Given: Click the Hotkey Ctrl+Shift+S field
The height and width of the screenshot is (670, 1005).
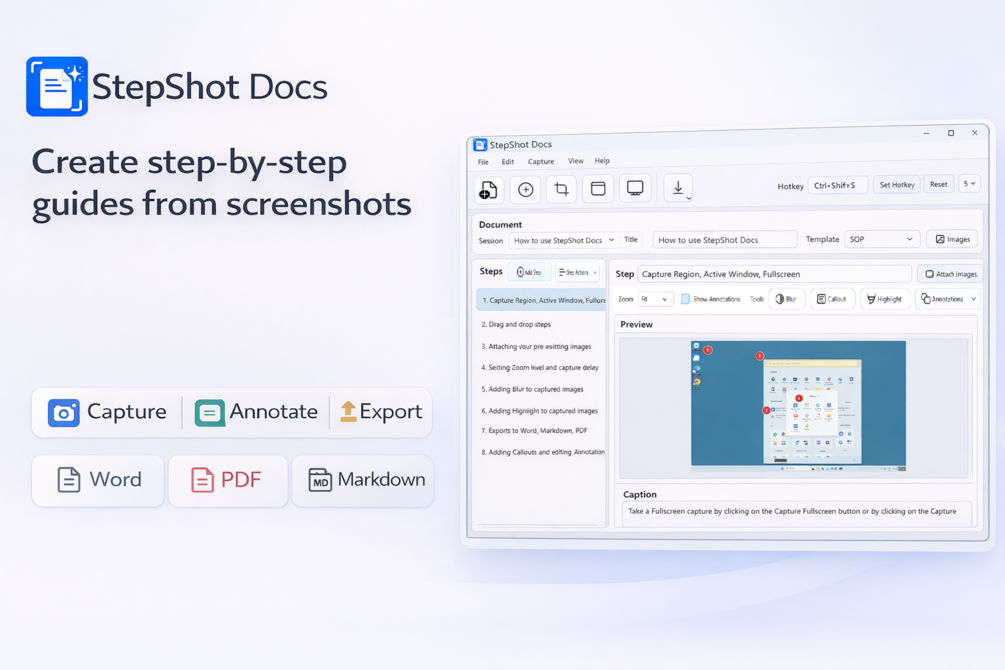Looking at the screenshot, I should 838,185.
